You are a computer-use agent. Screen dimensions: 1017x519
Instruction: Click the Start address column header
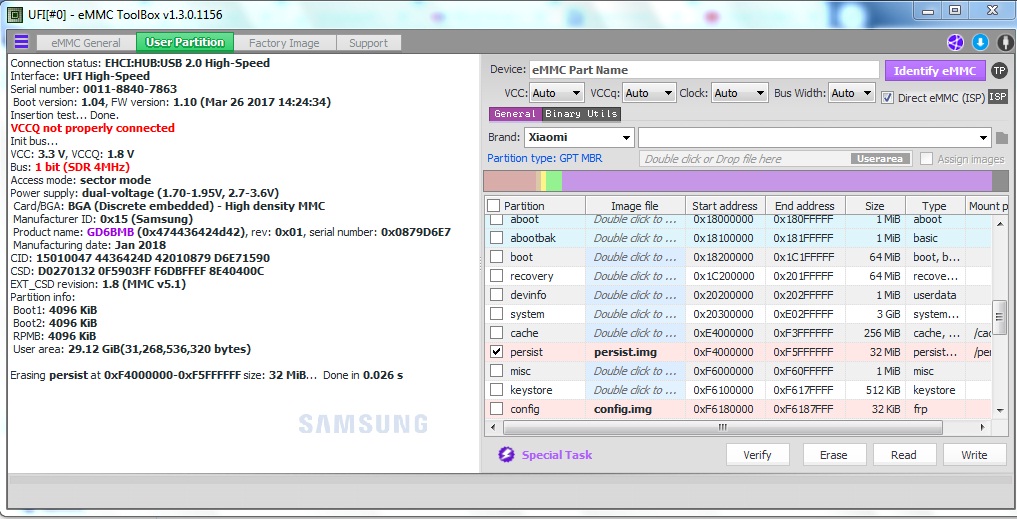point(725,206)
